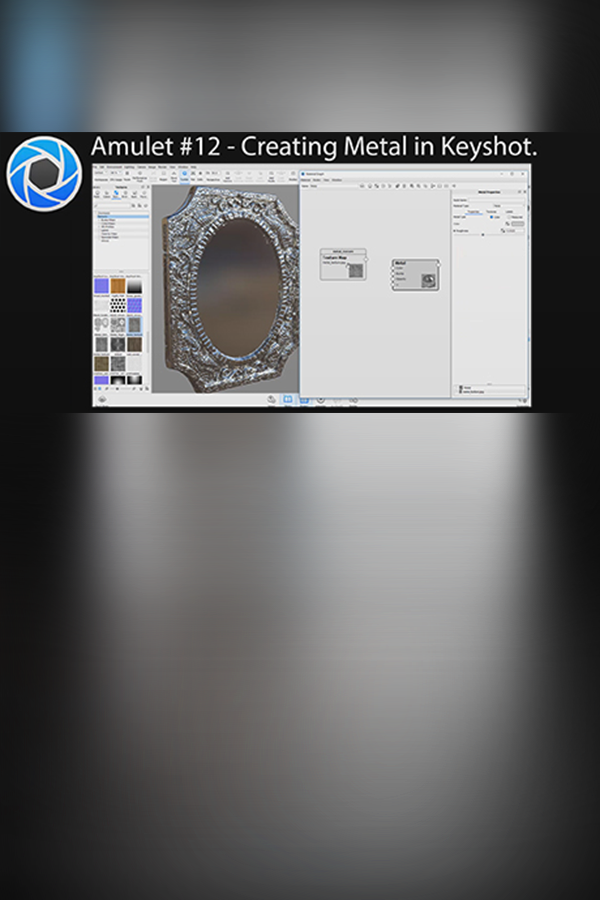Click the Pause render icon in ribbon
The width and height of the screenshot is (600, 900).
[127, 176]
